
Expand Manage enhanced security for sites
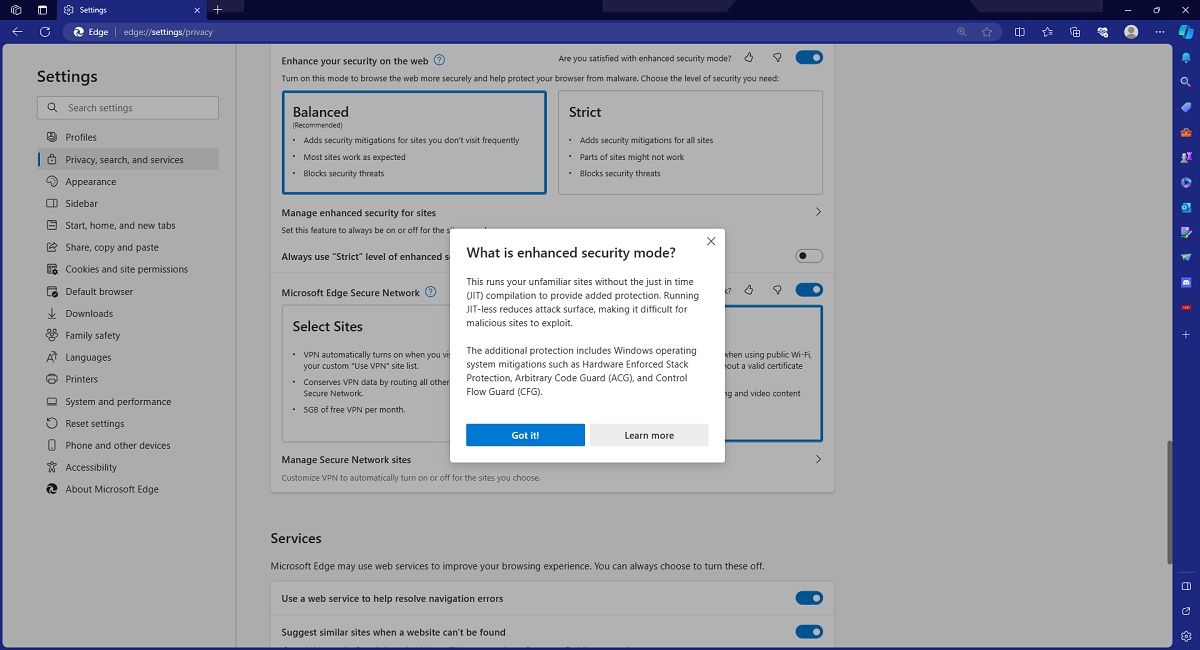817,212
